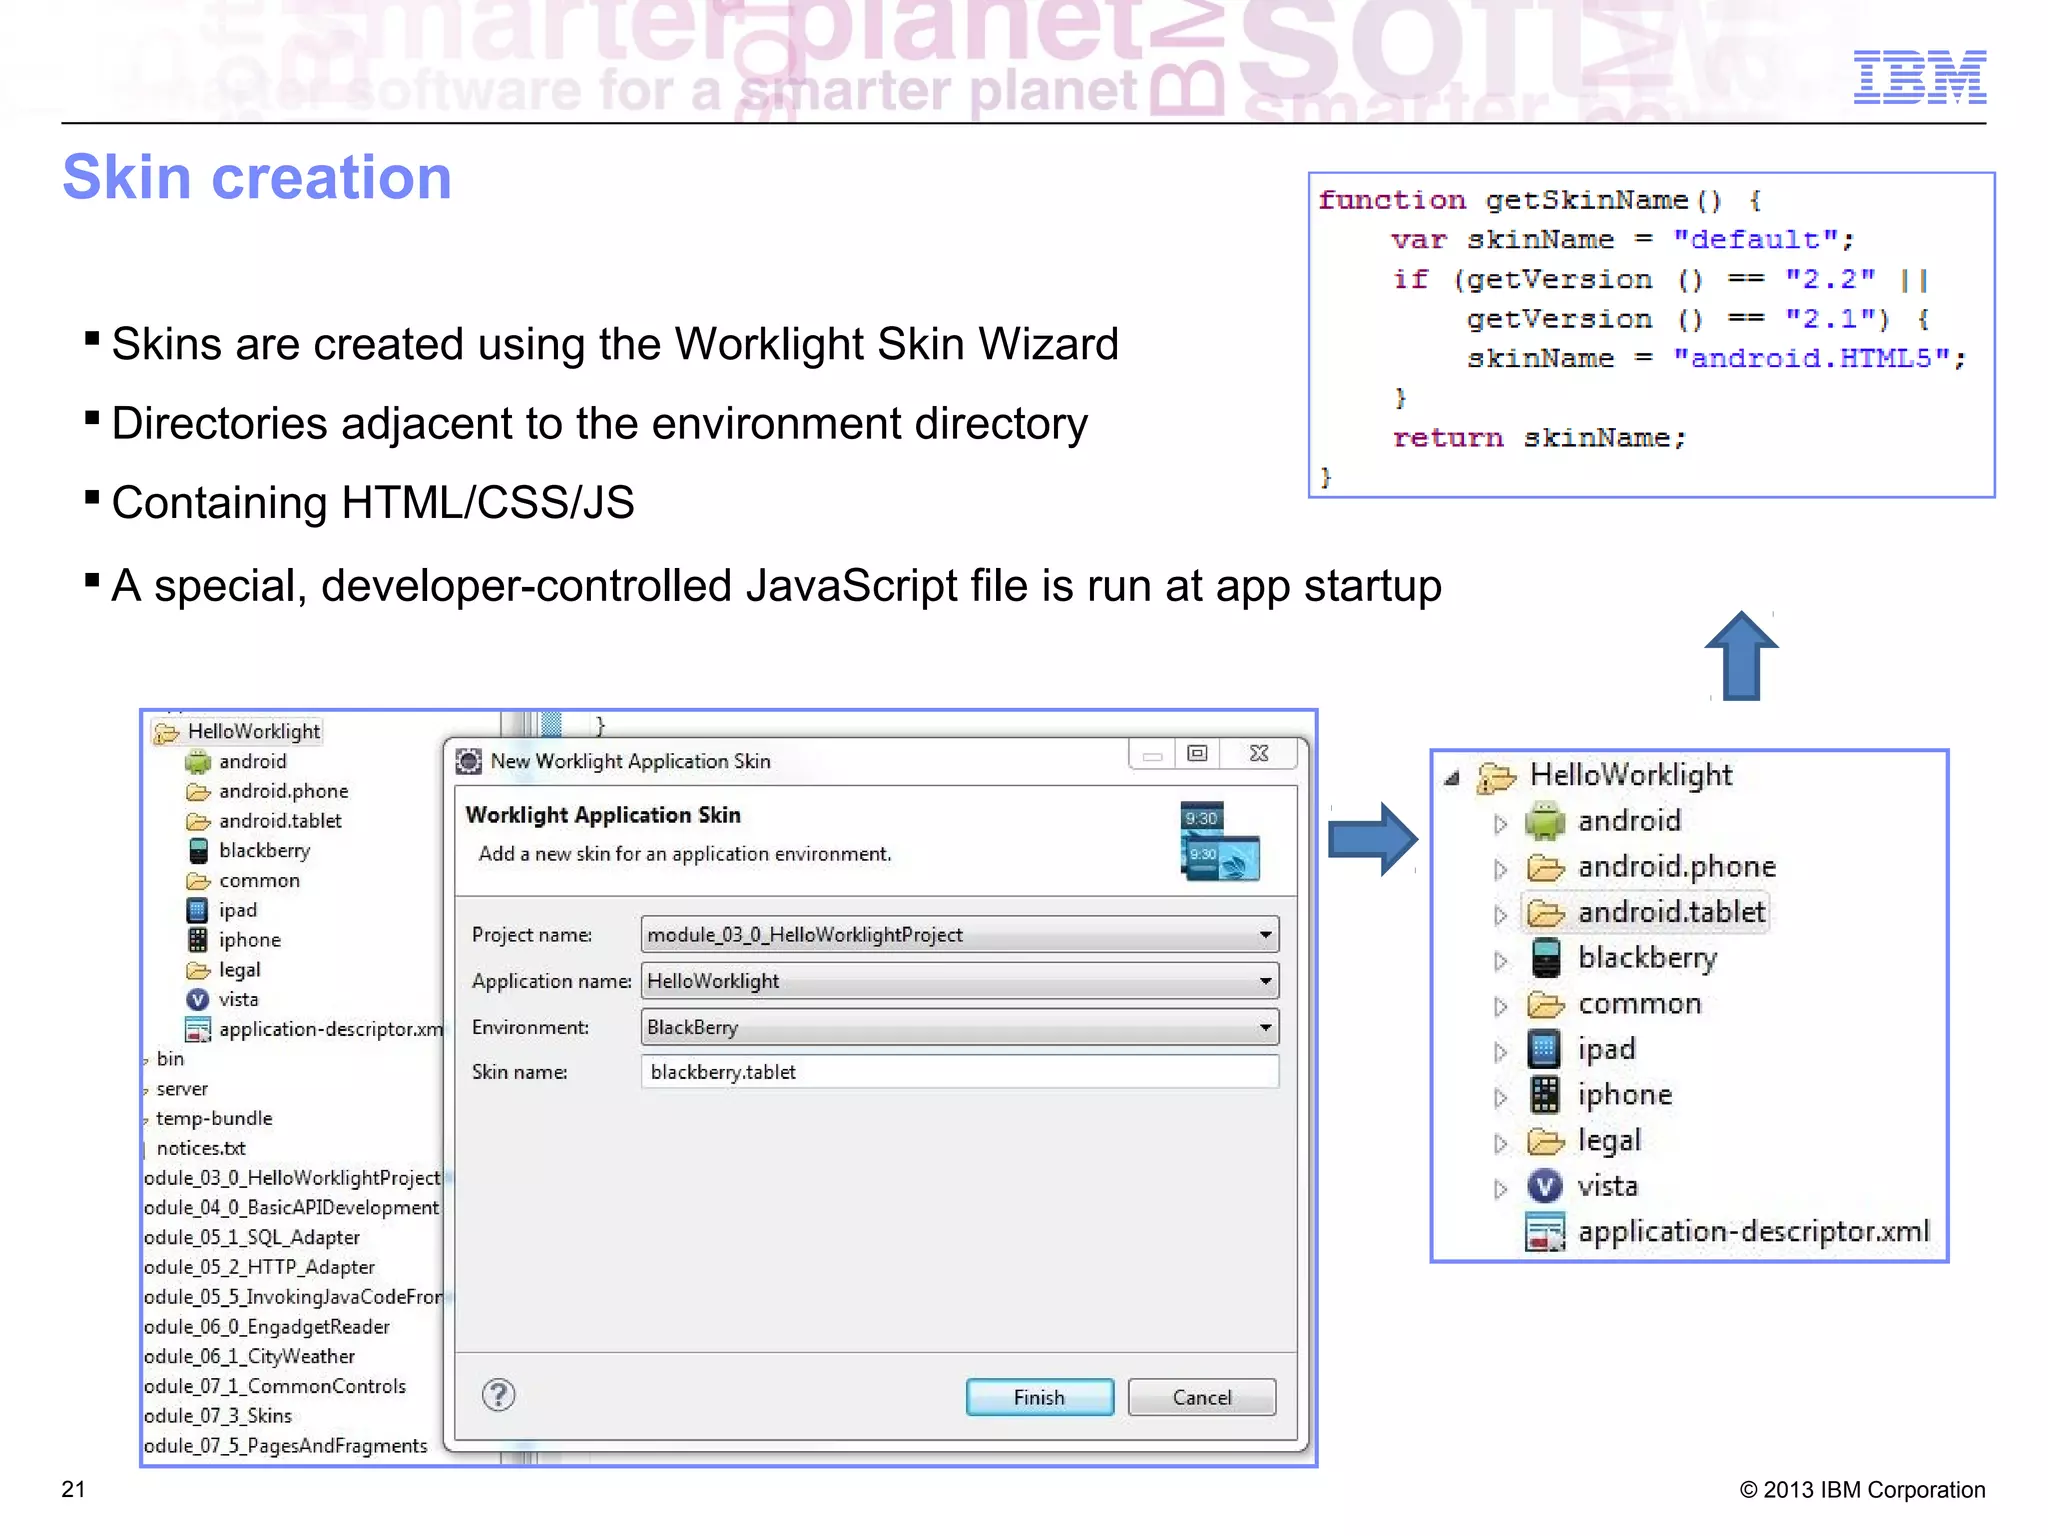Select module_04_0_BasicAPIDevelopment project
The height and width of the screenshot is (1536, 2048).
[292, 1208]
